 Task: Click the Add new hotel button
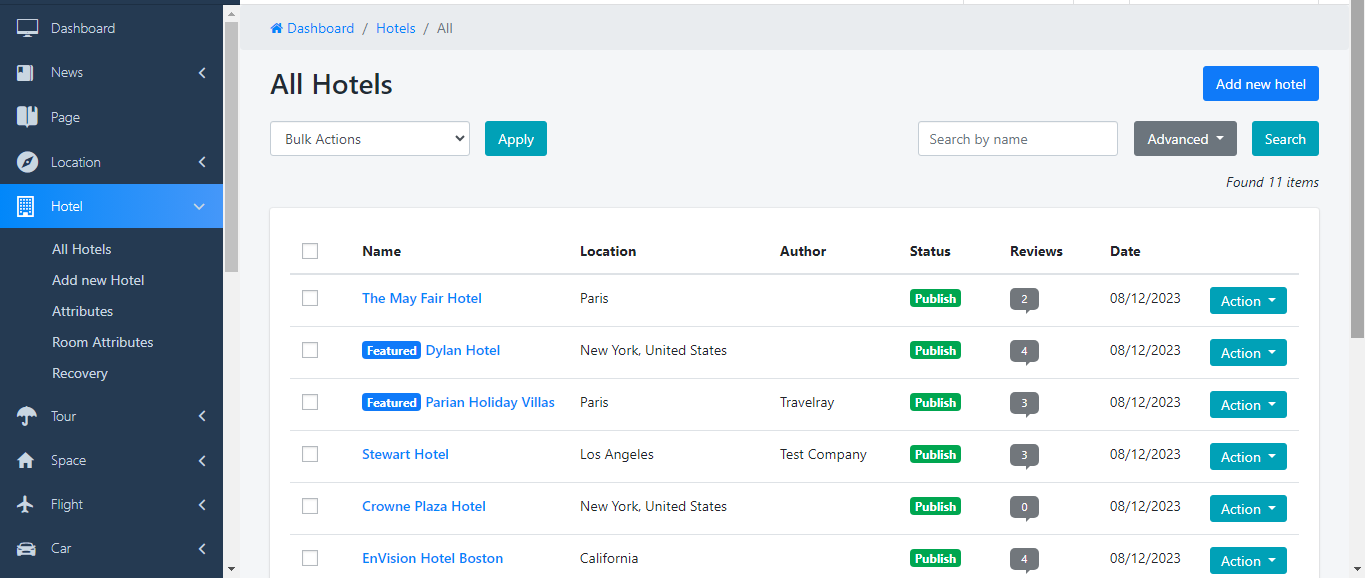click(1260, 83)
